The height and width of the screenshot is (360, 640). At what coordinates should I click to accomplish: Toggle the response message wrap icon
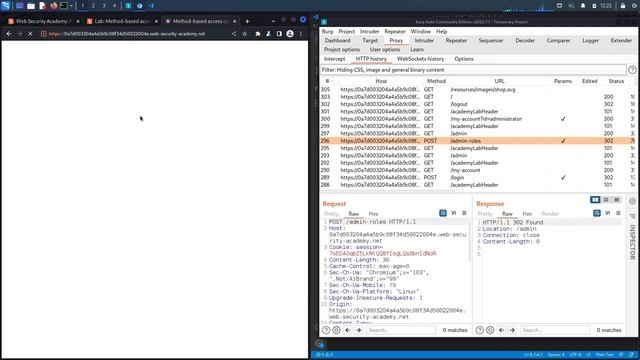click(597, 213)
